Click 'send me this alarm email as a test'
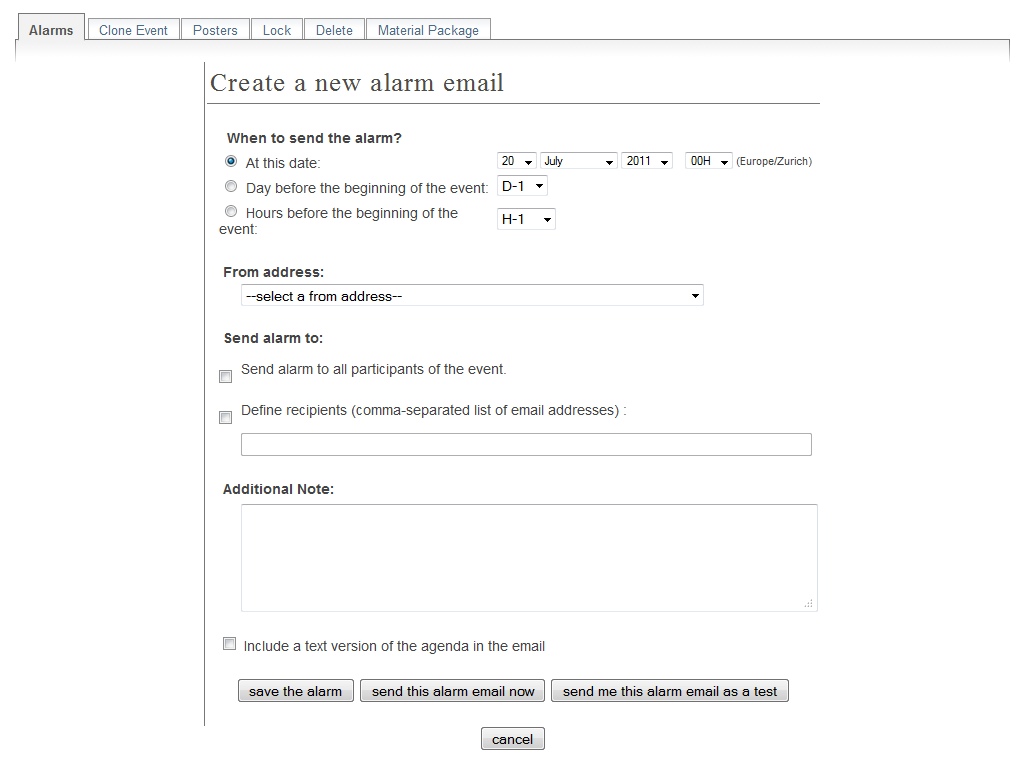The width and height of the screenshot is (1021, 762). click(x=670, y=691)
